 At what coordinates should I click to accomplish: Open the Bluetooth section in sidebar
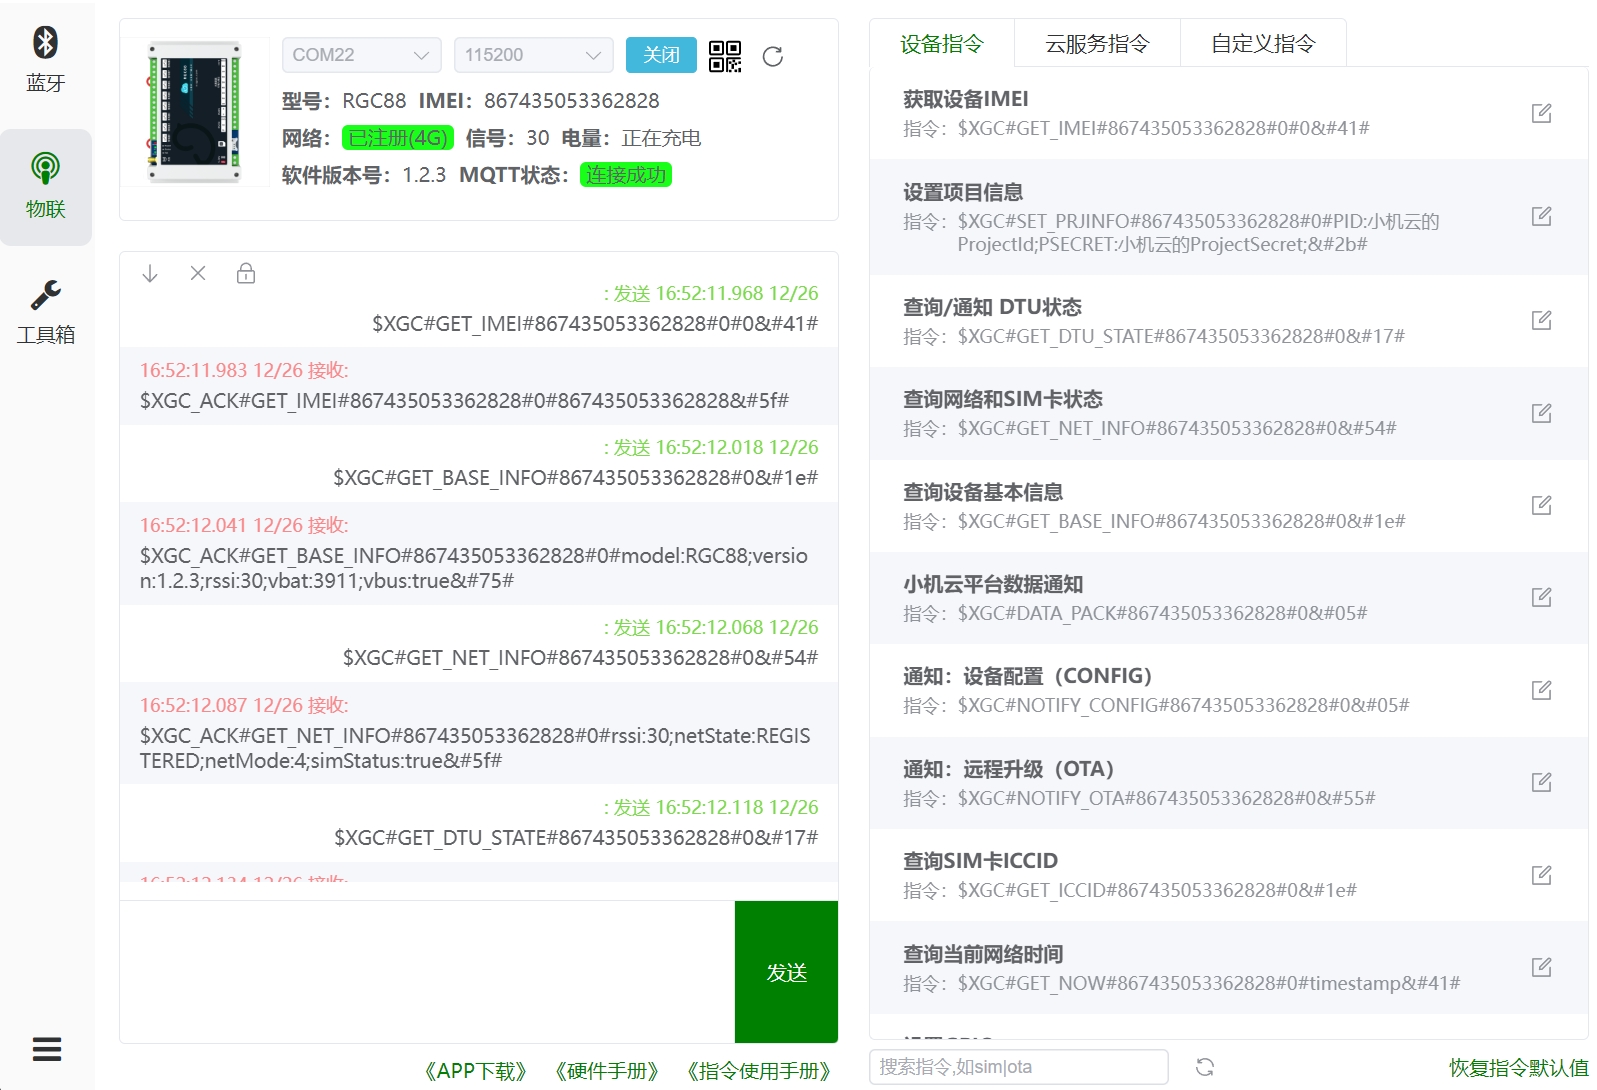(x=45, y=60)
